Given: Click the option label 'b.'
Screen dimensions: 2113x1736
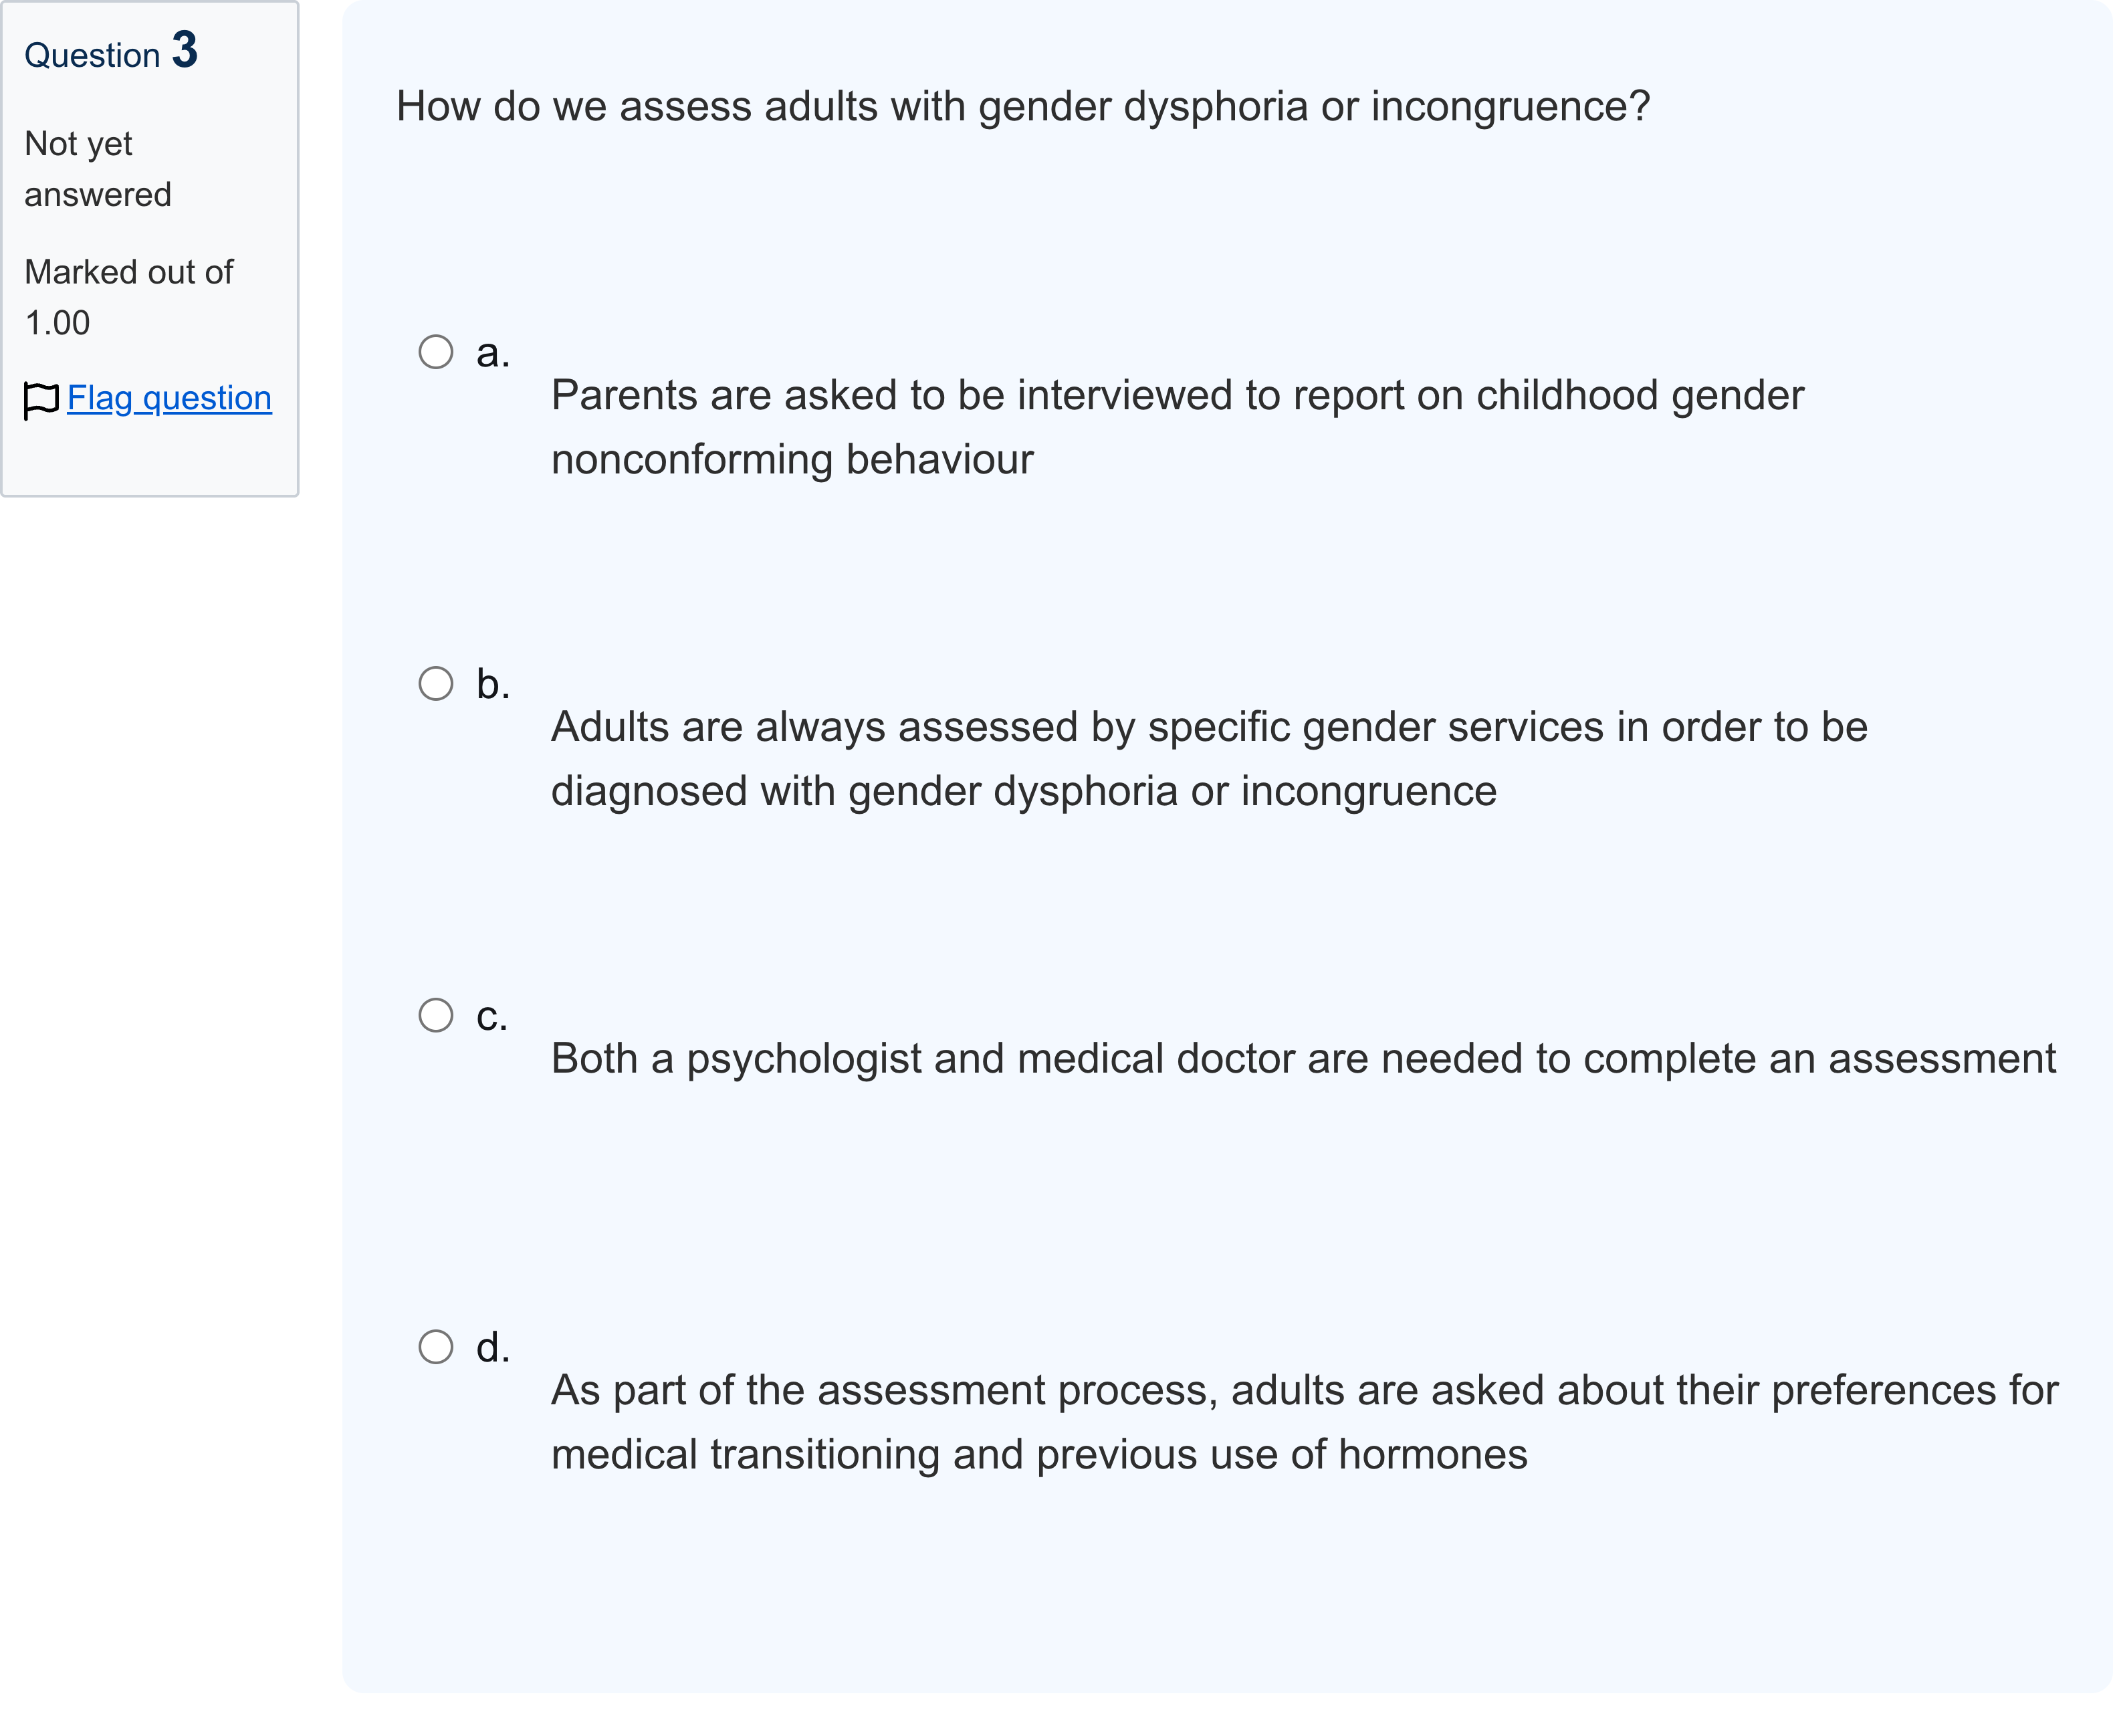Looking at the screenshot, I should coord(492,684).
